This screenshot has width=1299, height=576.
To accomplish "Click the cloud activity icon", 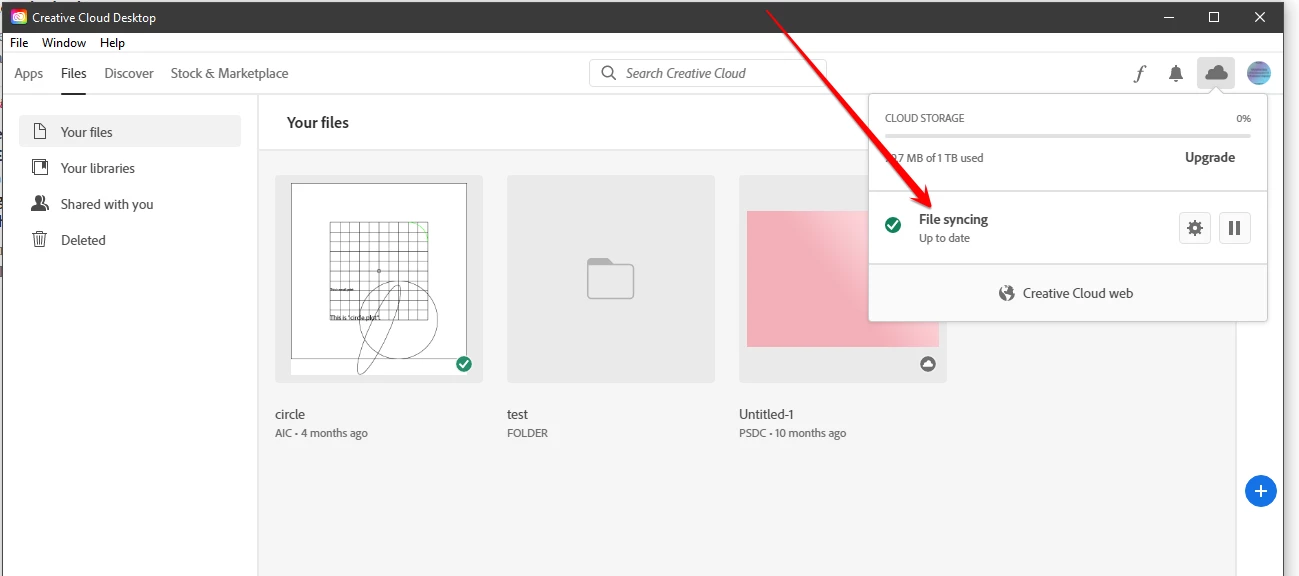I will click(1216, 73).
